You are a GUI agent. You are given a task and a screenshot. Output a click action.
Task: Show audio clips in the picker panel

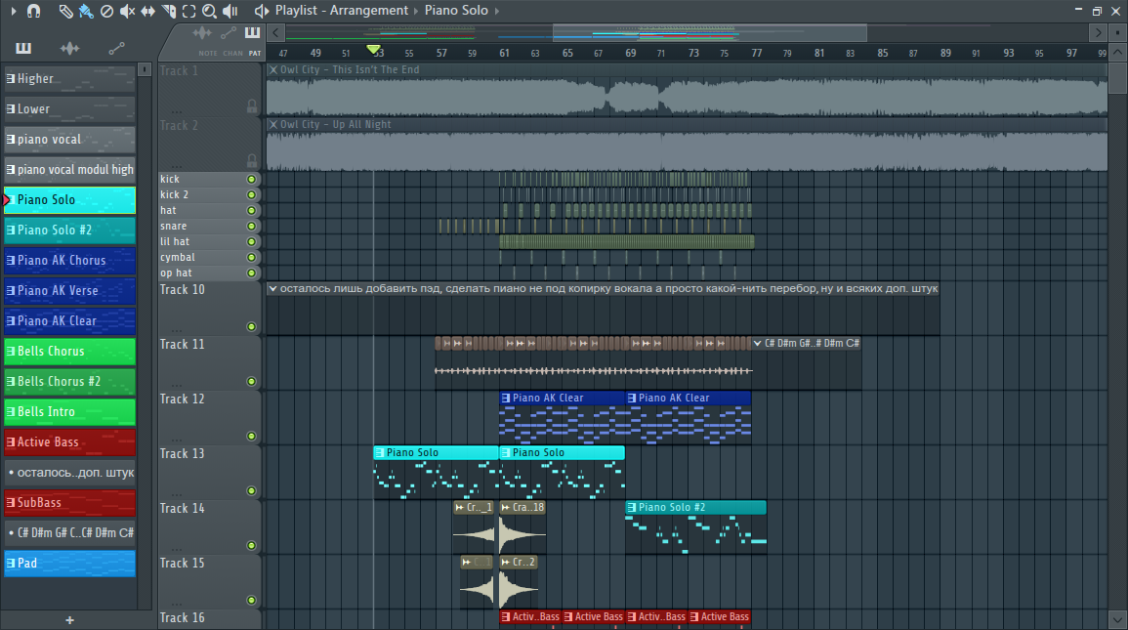coord(70,48)
